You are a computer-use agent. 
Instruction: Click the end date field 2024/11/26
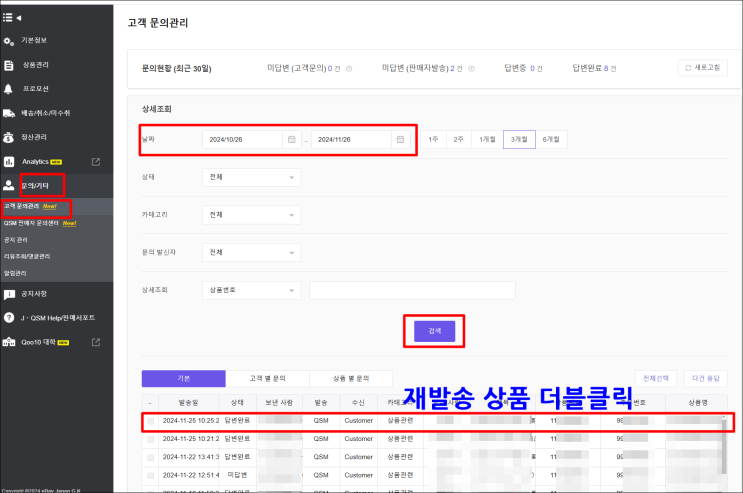[x=351, y=139]
